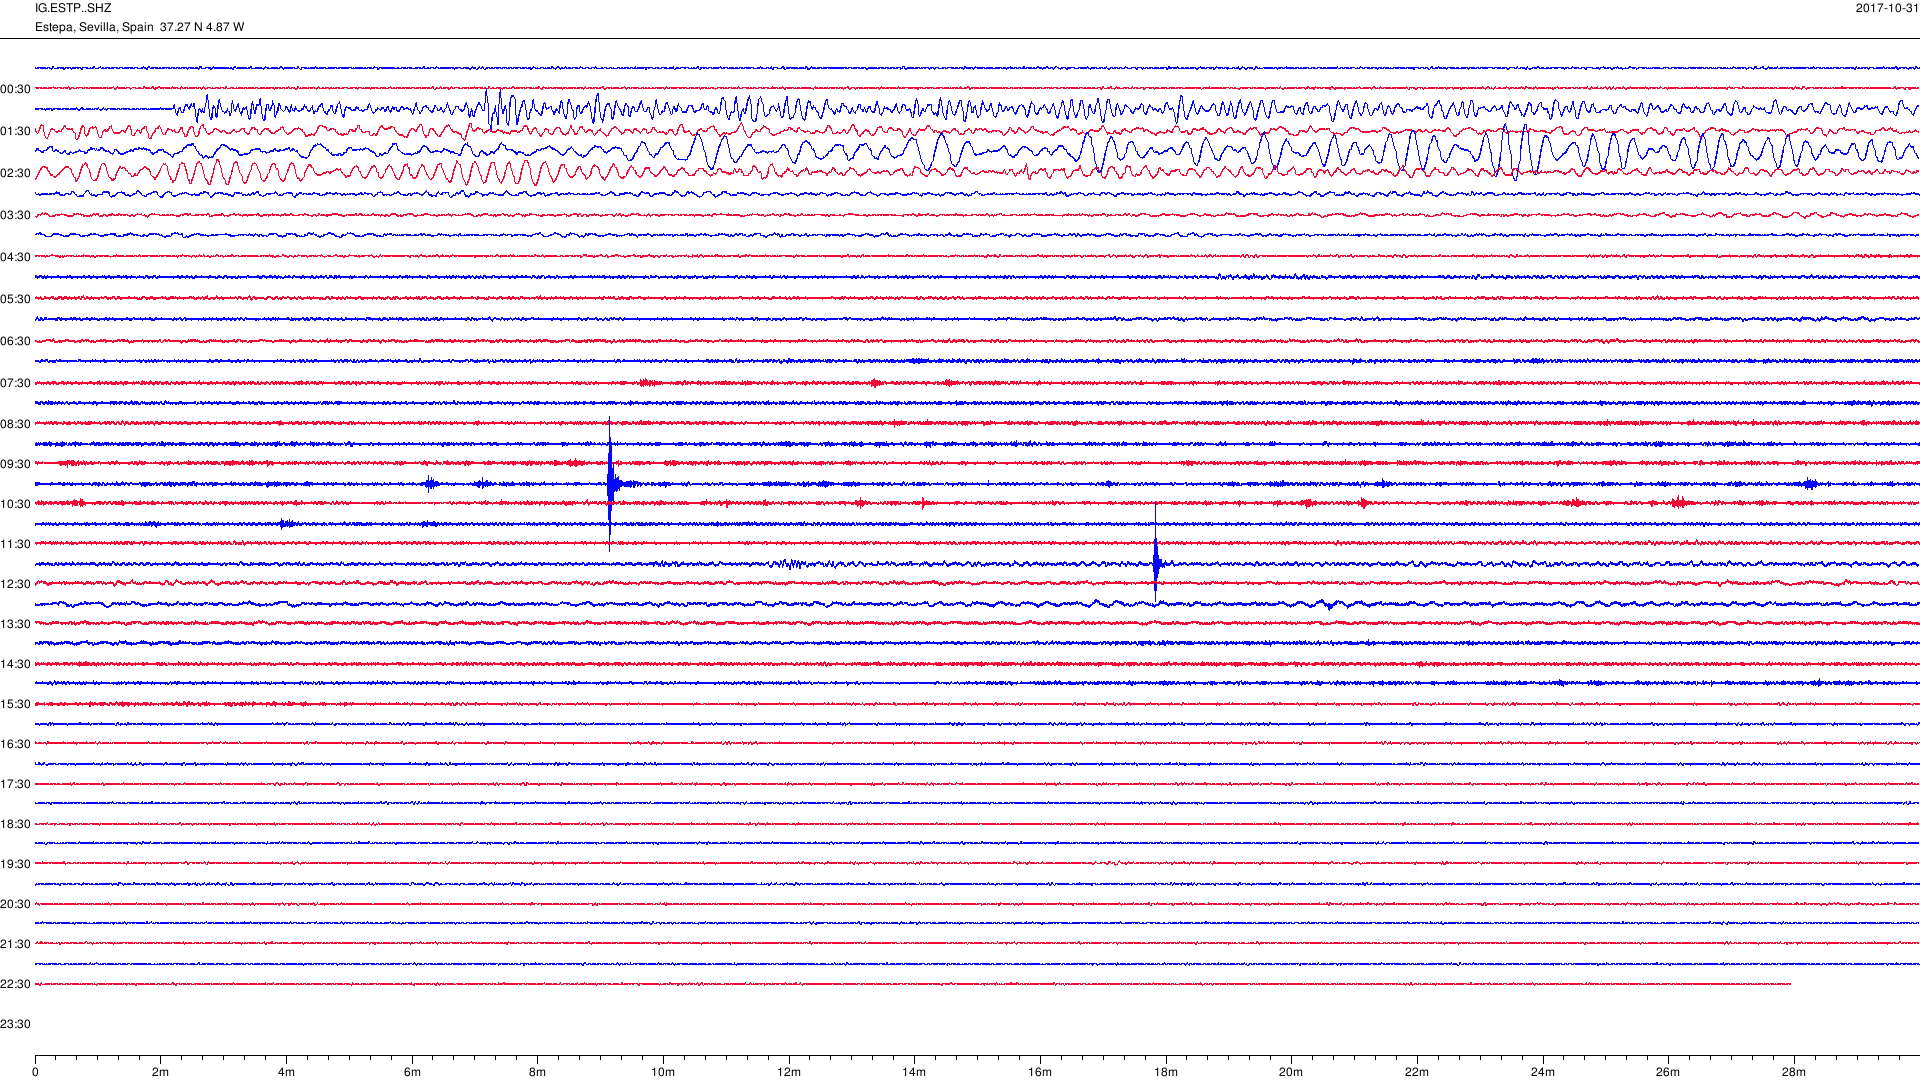This screenshot has height=1080, width=1920.
Task: Click the 6m axis label
Action: (x=412, y=1072)
